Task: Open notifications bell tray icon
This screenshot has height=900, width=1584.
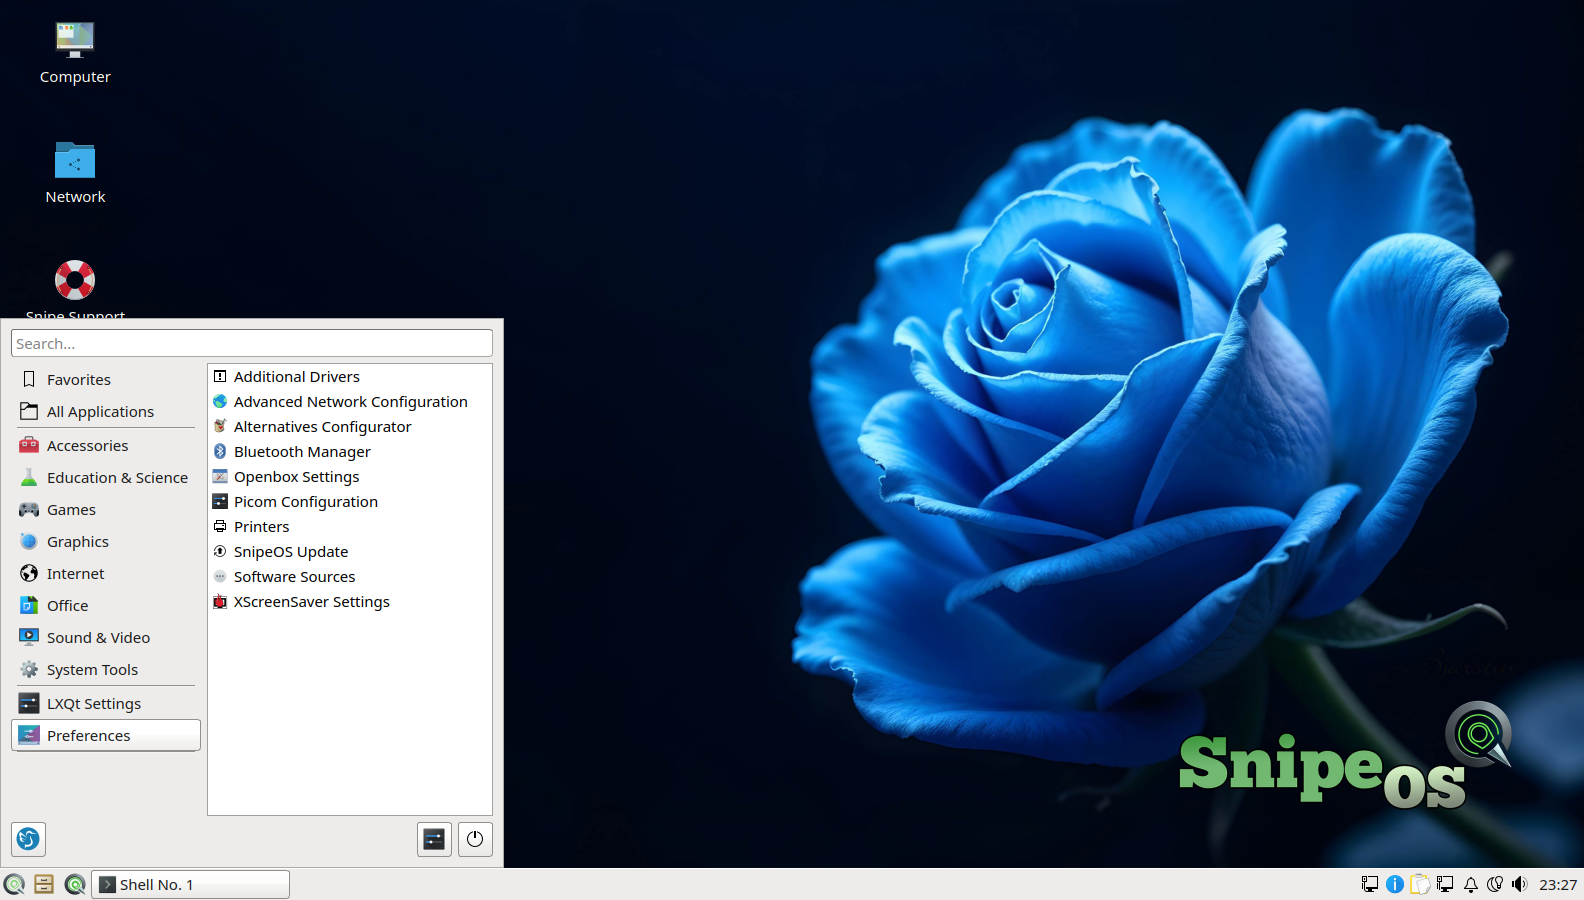Action: (1471, 884)
